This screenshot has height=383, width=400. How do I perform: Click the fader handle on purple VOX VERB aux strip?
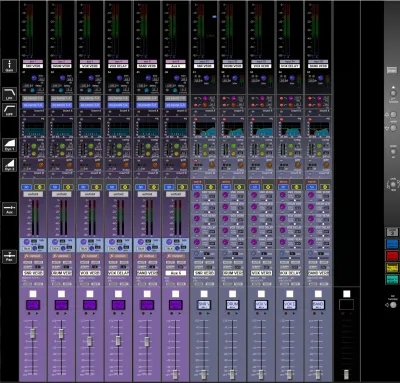pos(90,341)
